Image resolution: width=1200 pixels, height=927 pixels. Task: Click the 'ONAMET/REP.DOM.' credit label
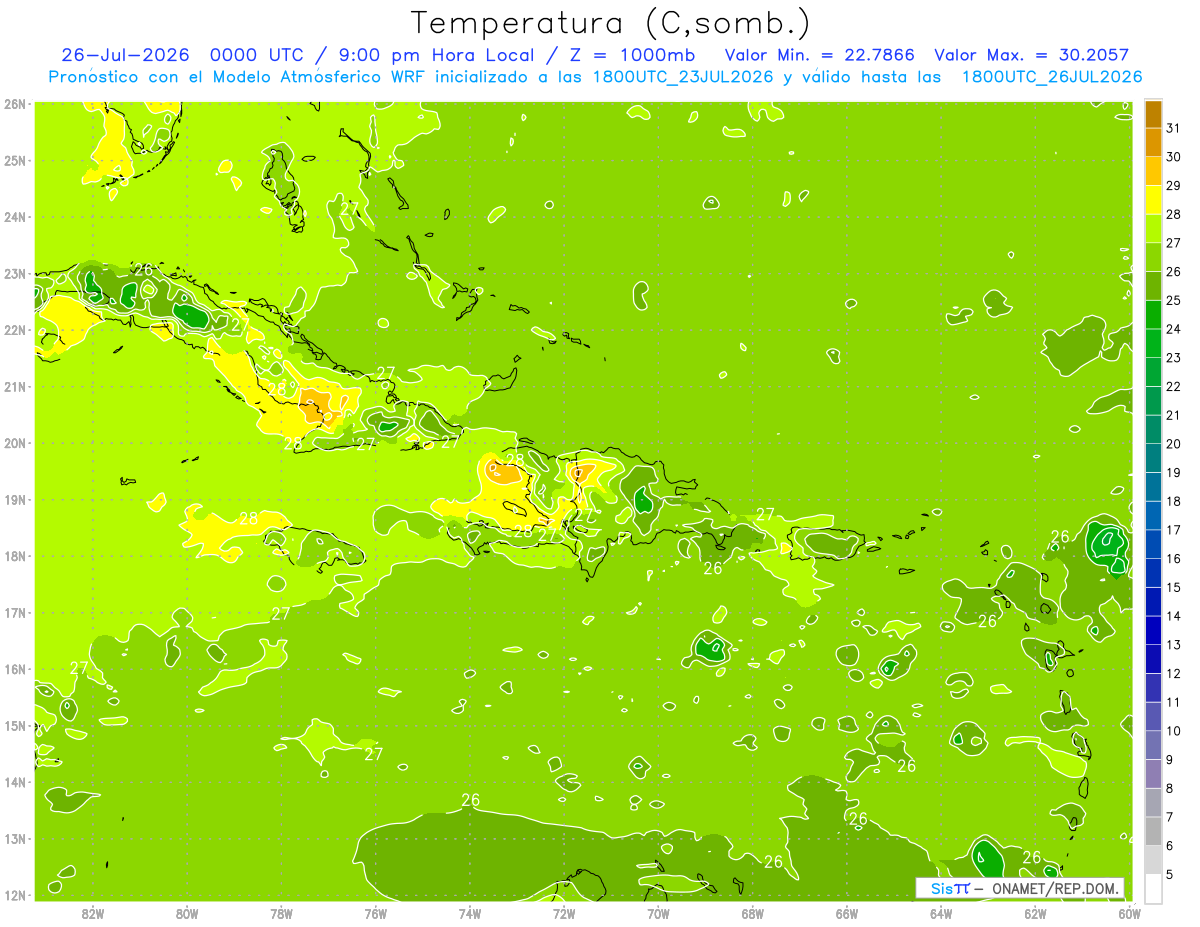point(1054,889)
